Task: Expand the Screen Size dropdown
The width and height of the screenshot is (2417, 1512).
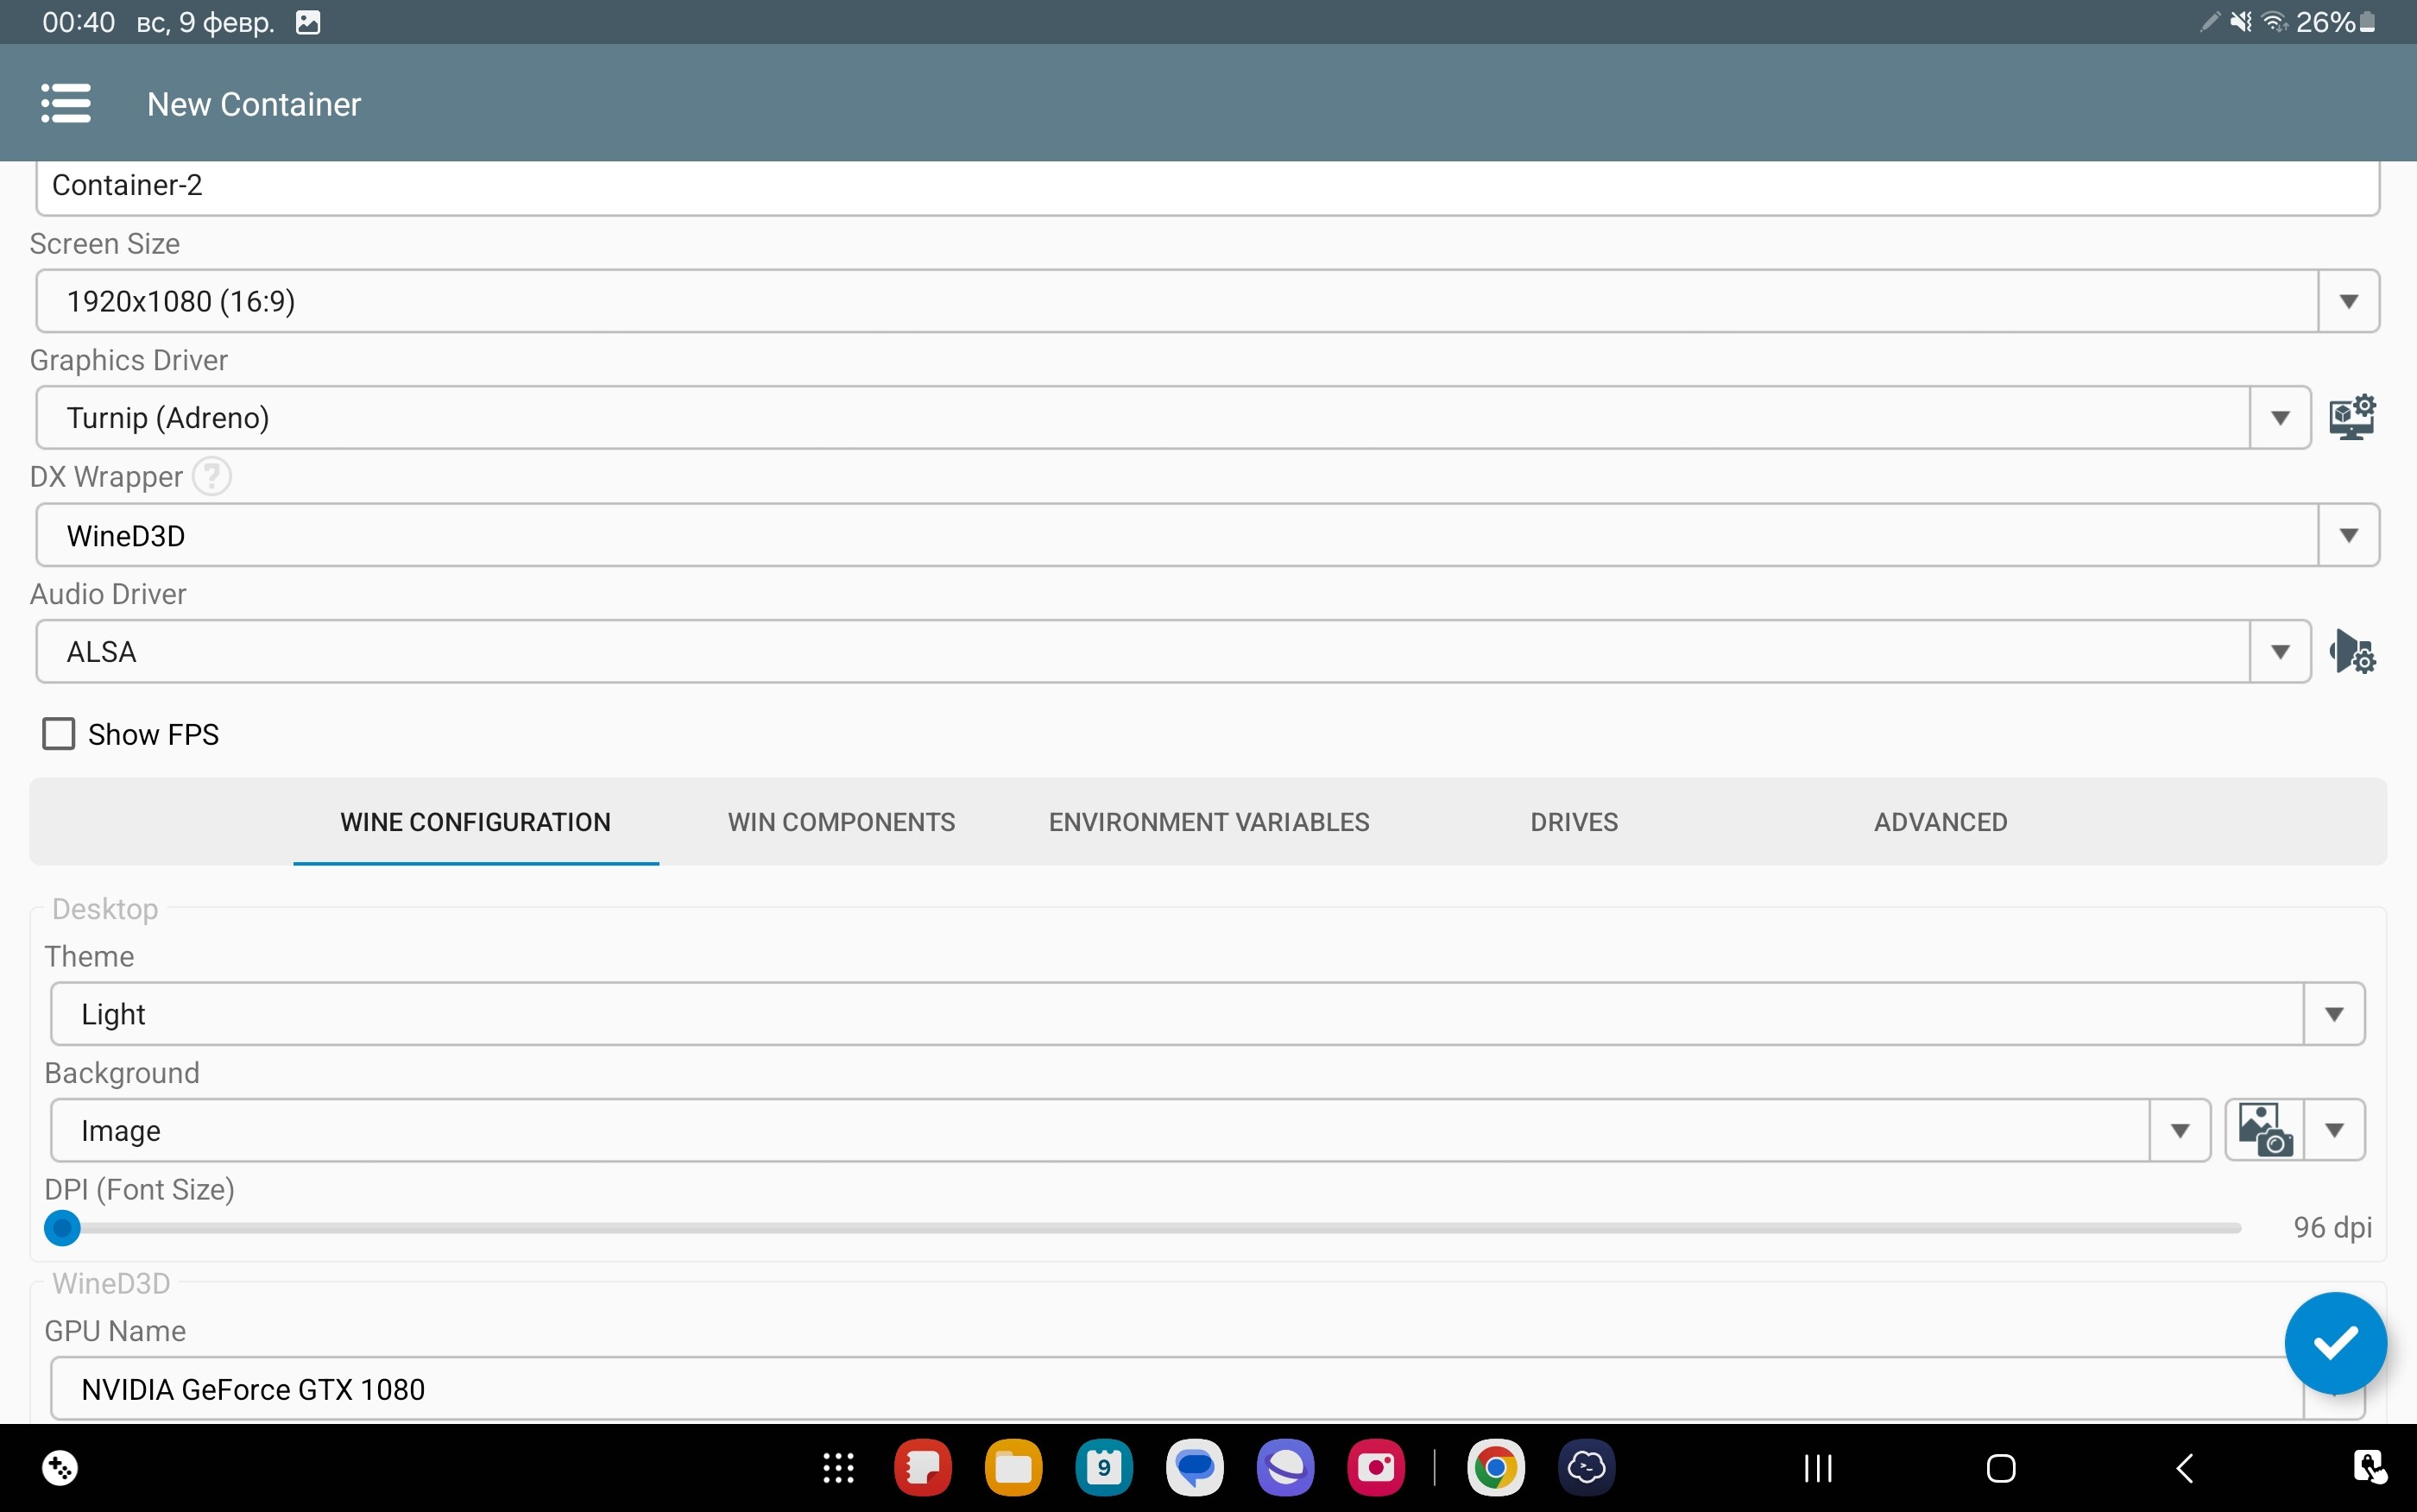Action: (x=2348, y=301)
